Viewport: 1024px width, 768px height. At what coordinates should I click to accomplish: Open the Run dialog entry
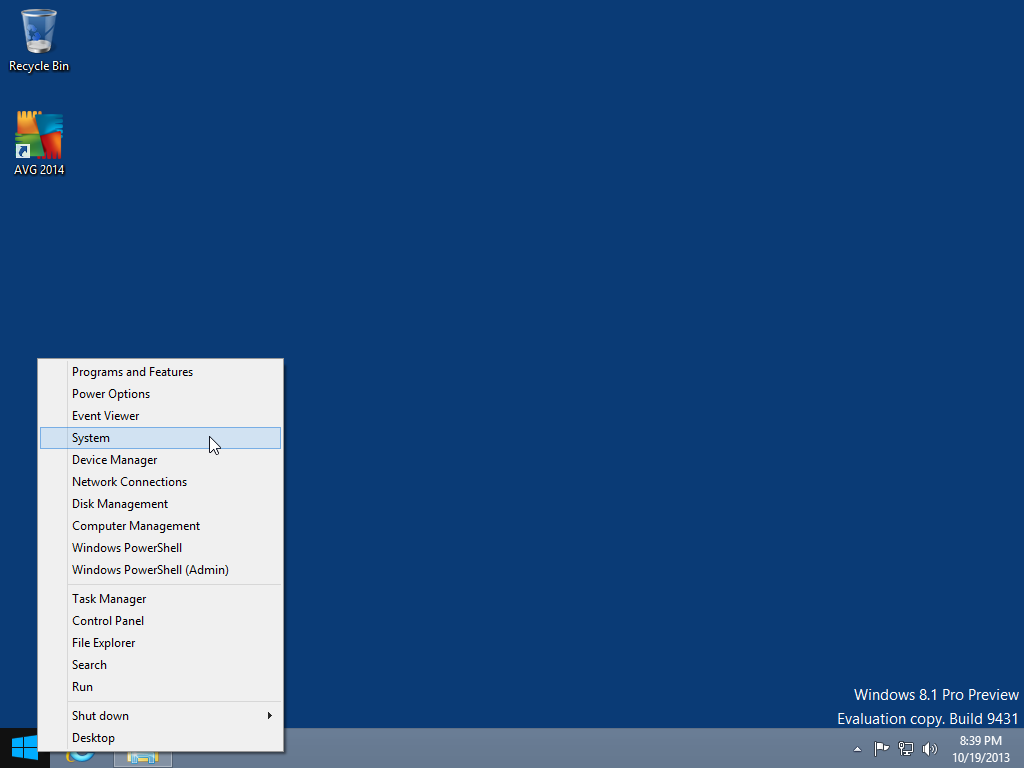point(160,687)
